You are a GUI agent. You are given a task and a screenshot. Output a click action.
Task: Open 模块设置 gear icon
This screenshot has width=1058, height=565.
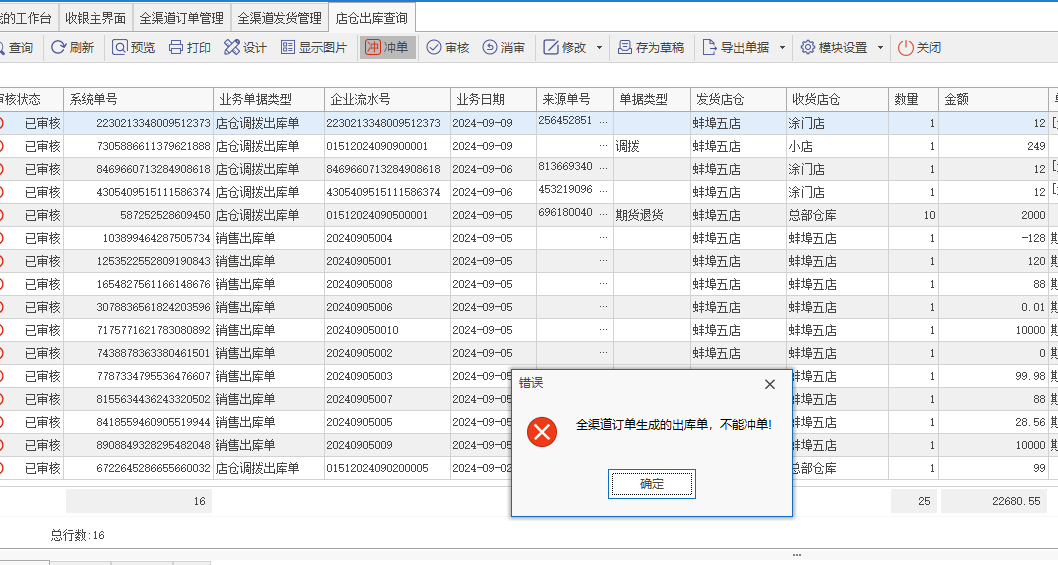(808, 47)
